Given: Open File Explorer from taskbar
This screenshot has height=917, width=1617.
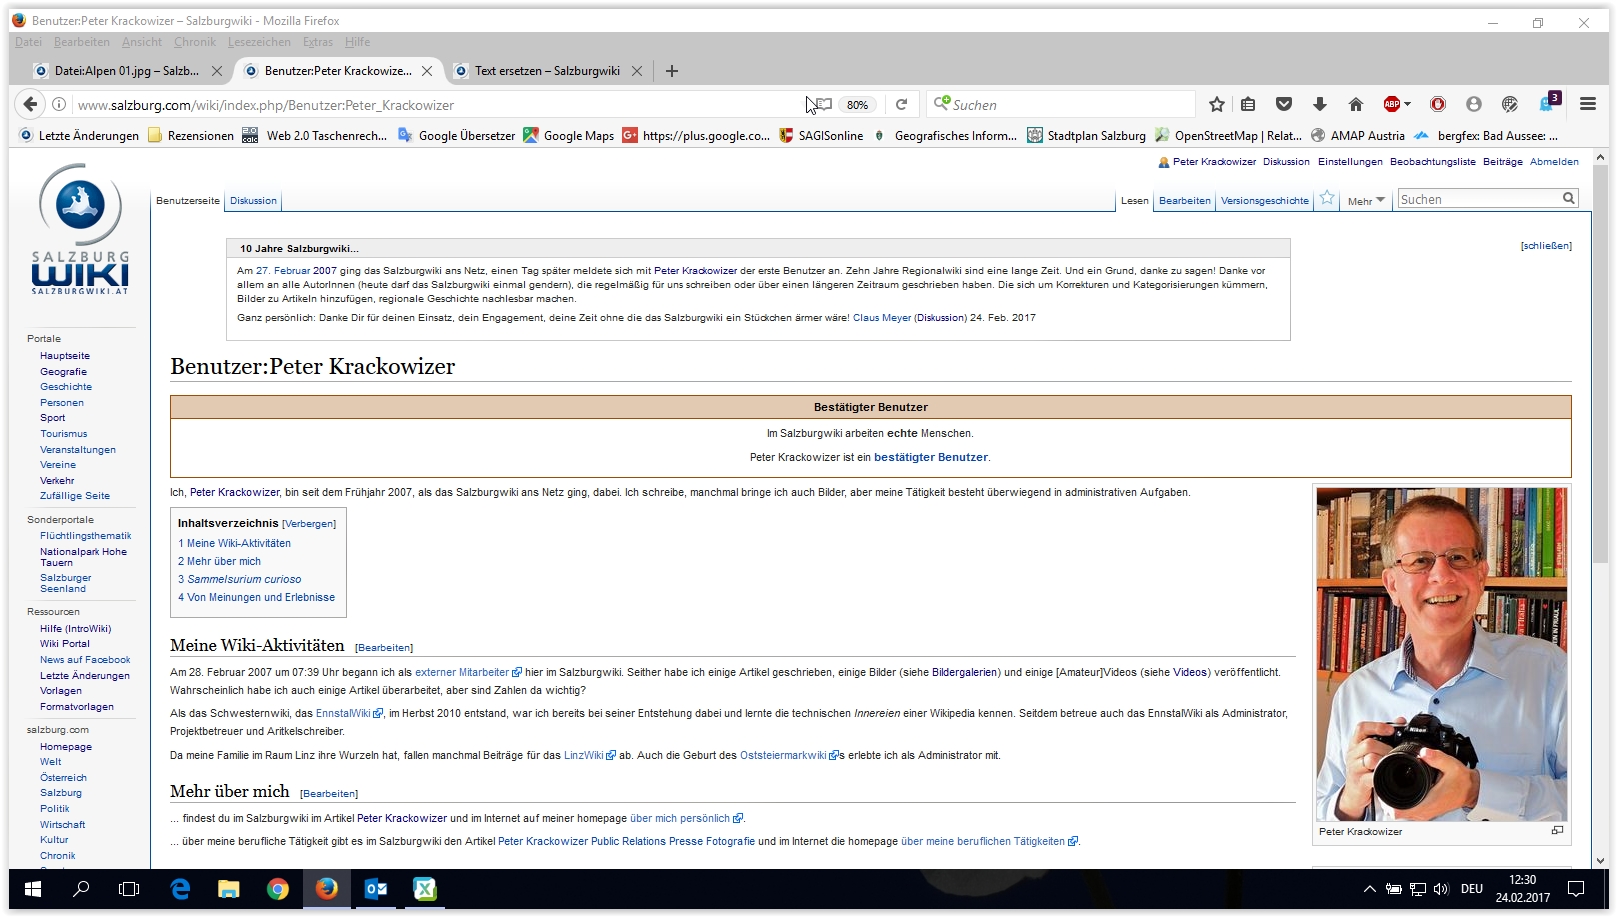Looking at the screenshot, I should click(229, 889).
